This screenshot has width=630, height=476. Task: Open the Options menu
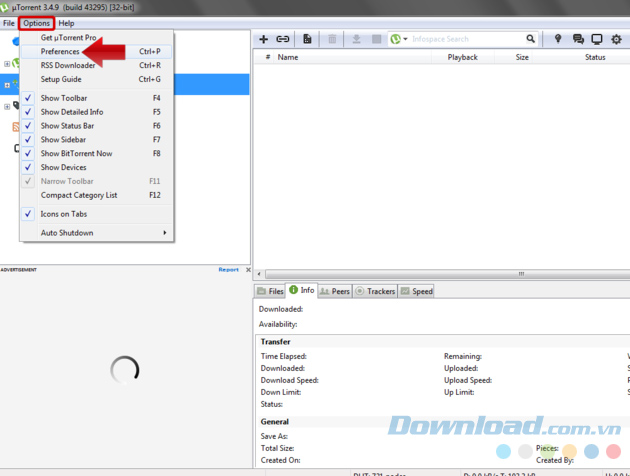point(37,23)
